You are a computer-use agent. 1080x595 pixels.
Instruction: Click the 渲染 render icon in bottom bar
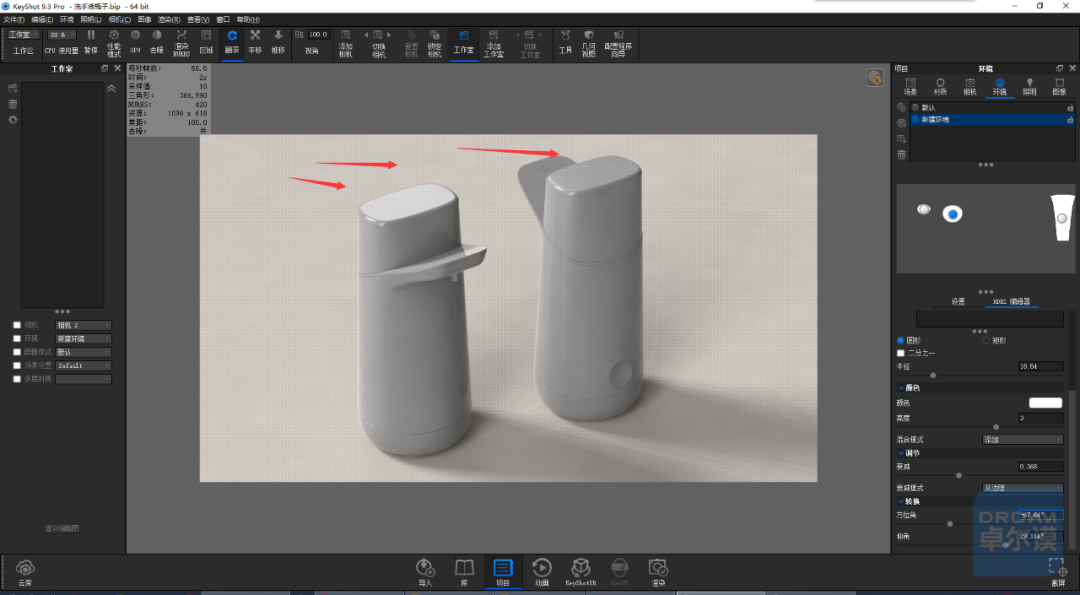pos(658,572)
